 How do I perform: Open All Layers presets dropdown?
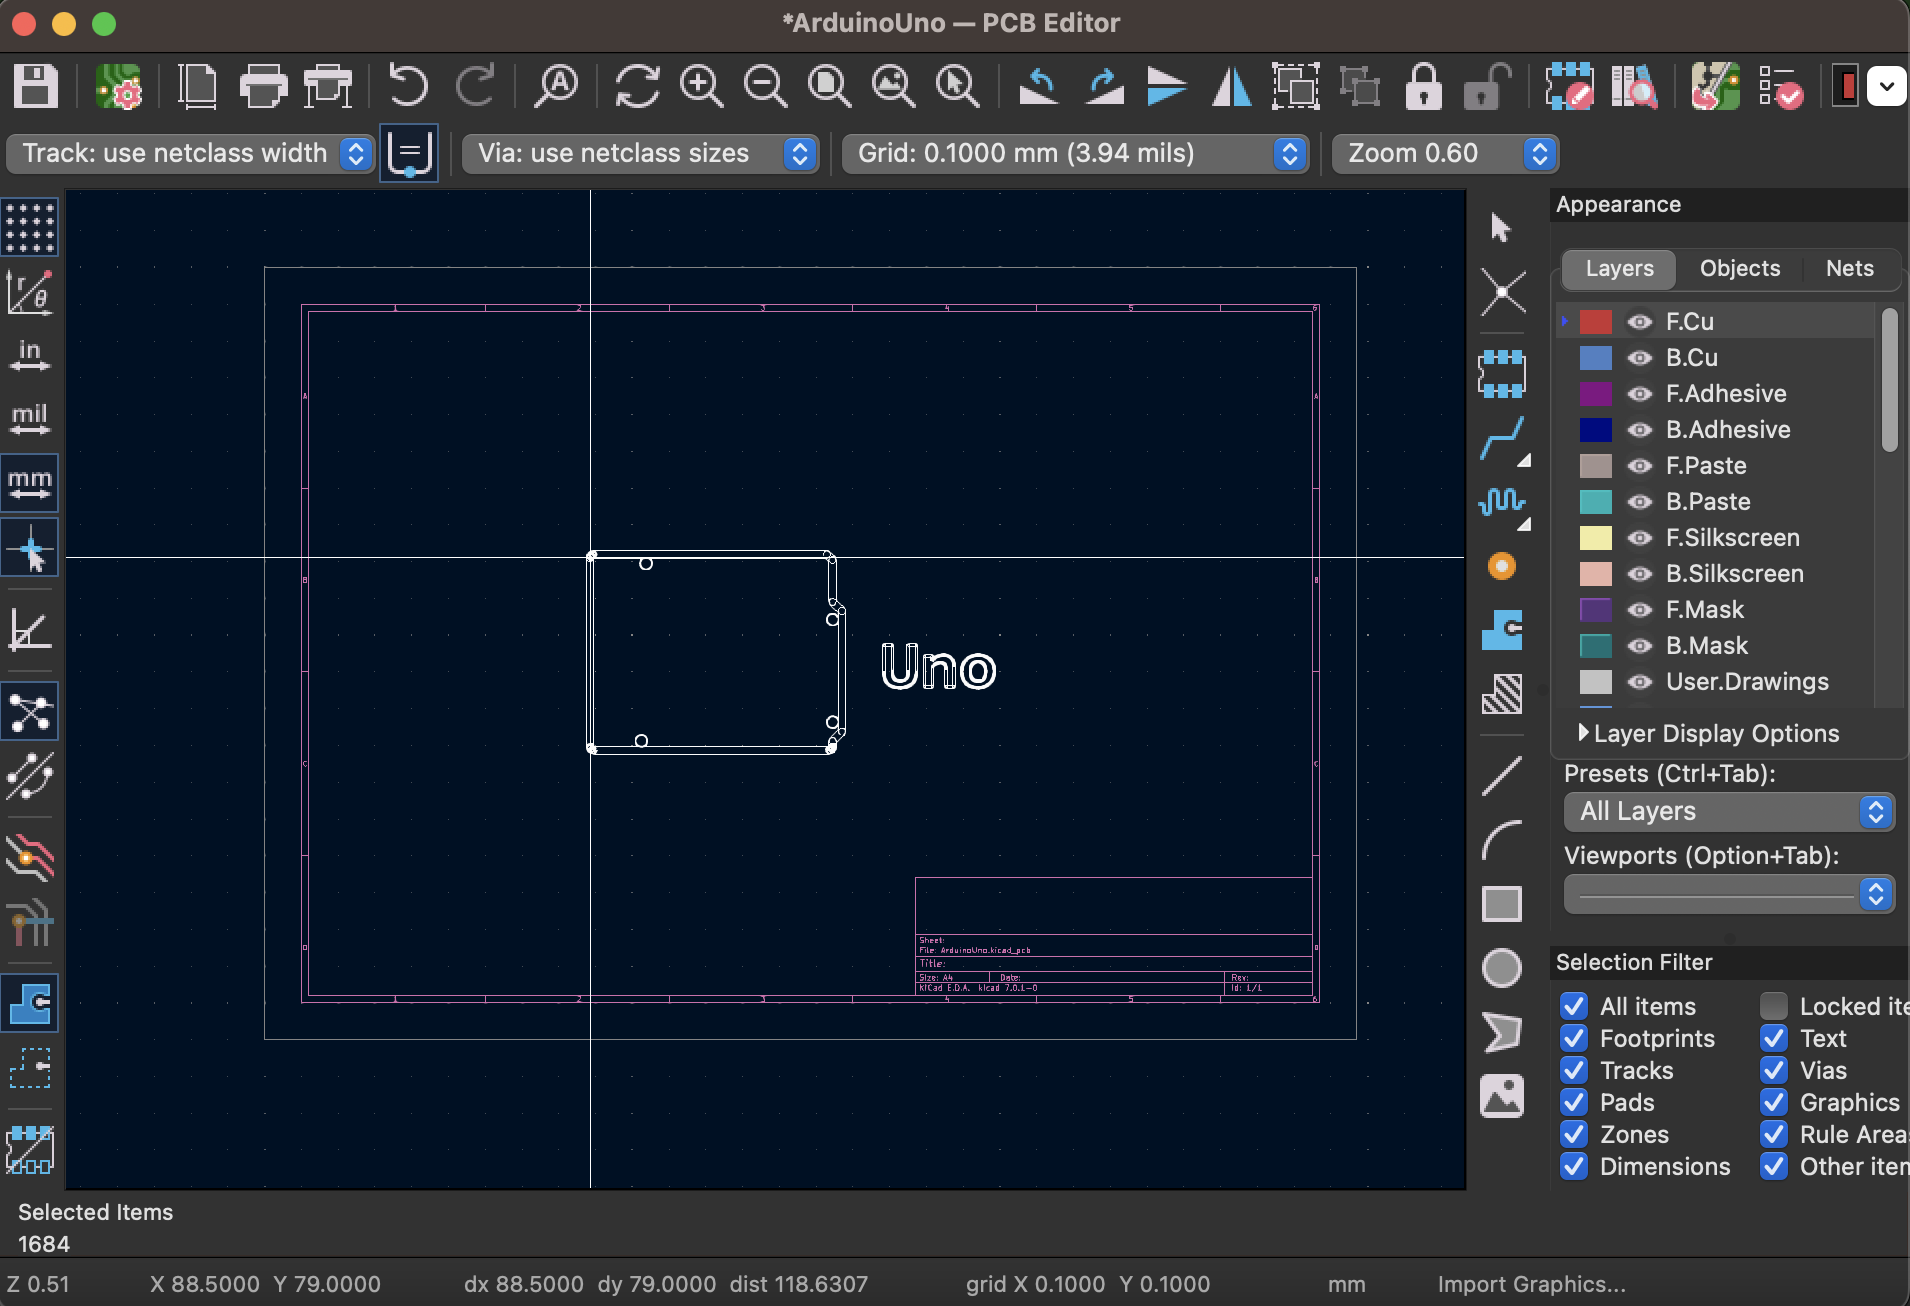1729,811
